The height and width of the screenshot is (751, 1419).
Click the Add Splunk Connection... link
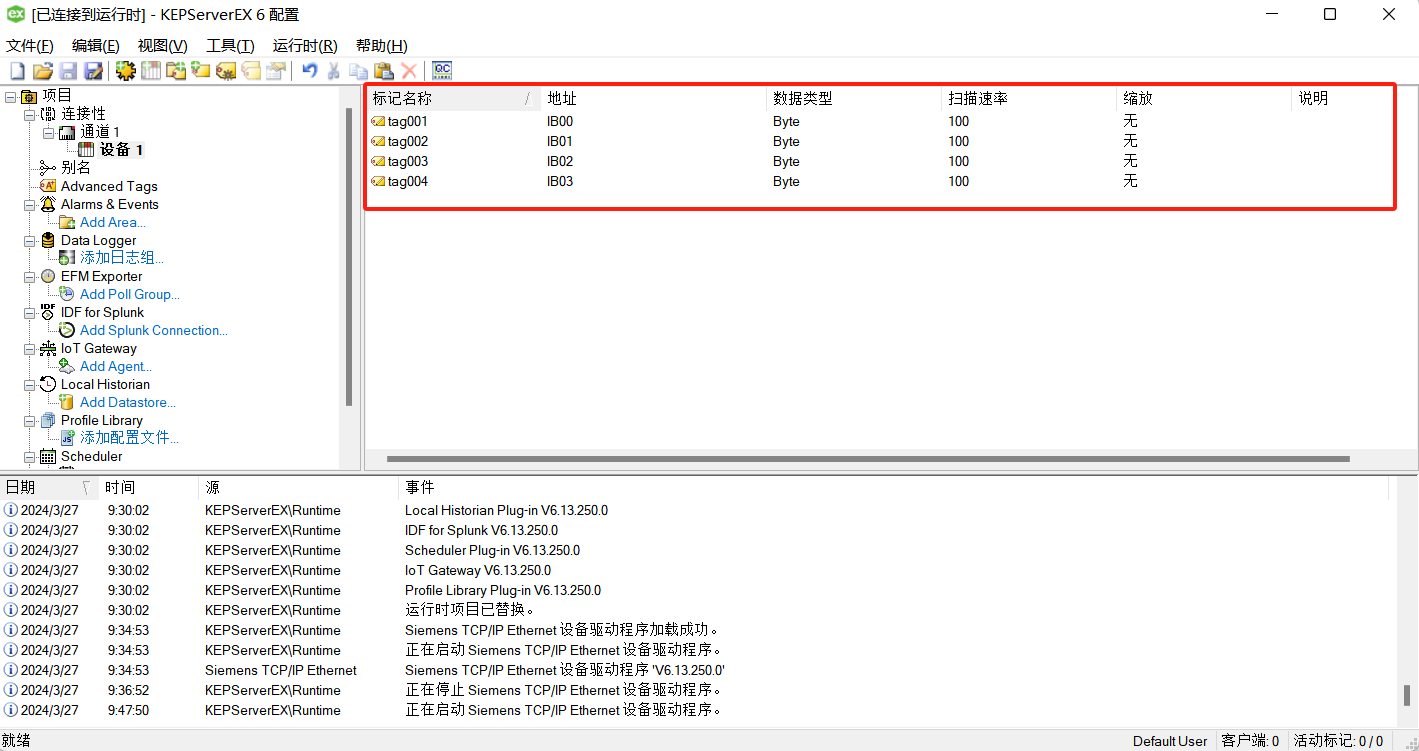pyautogui.click(x=154, y=330)
